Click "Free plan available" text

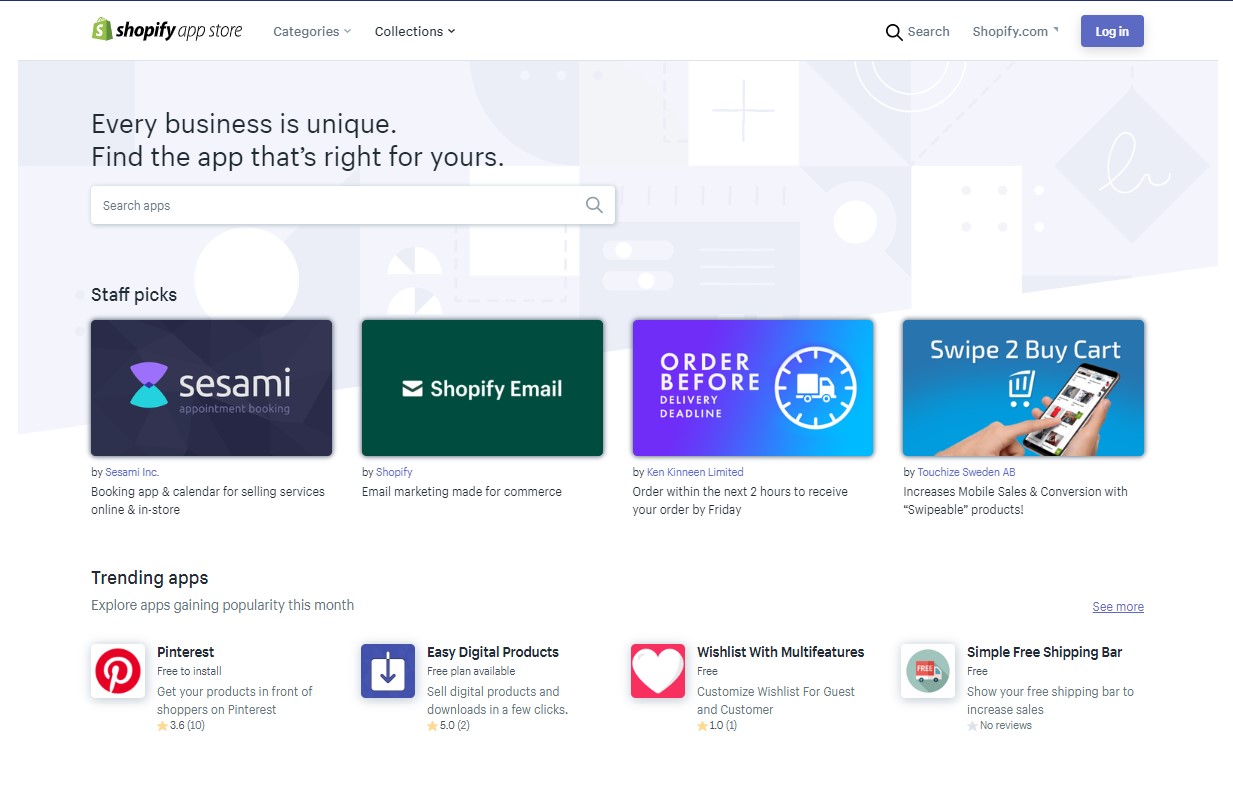[x=471, y=671]
